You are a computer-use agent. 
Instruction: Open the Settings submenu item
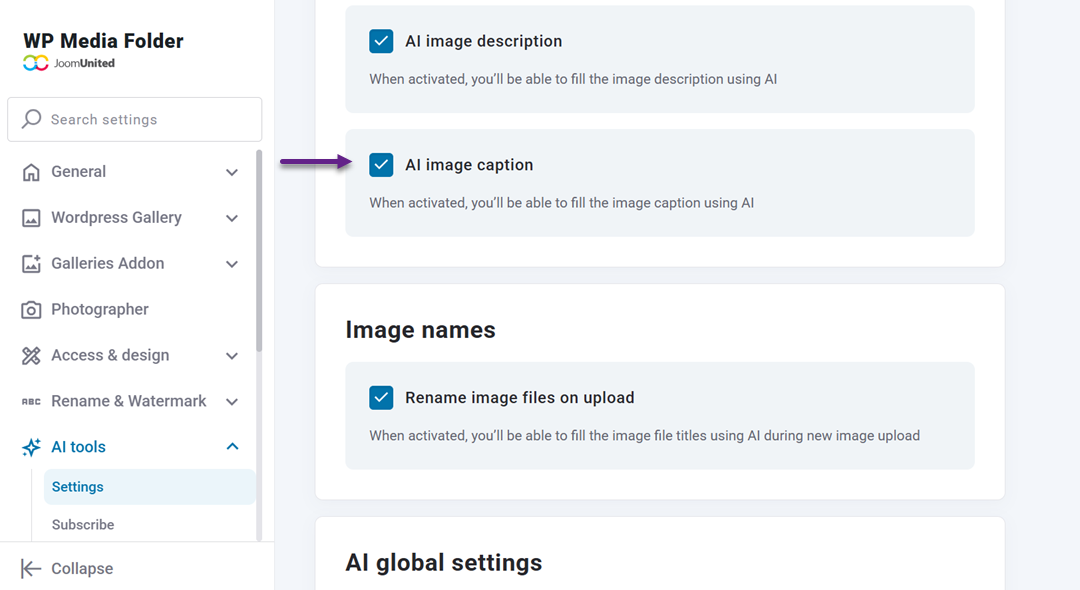click(x=77, y=486)
